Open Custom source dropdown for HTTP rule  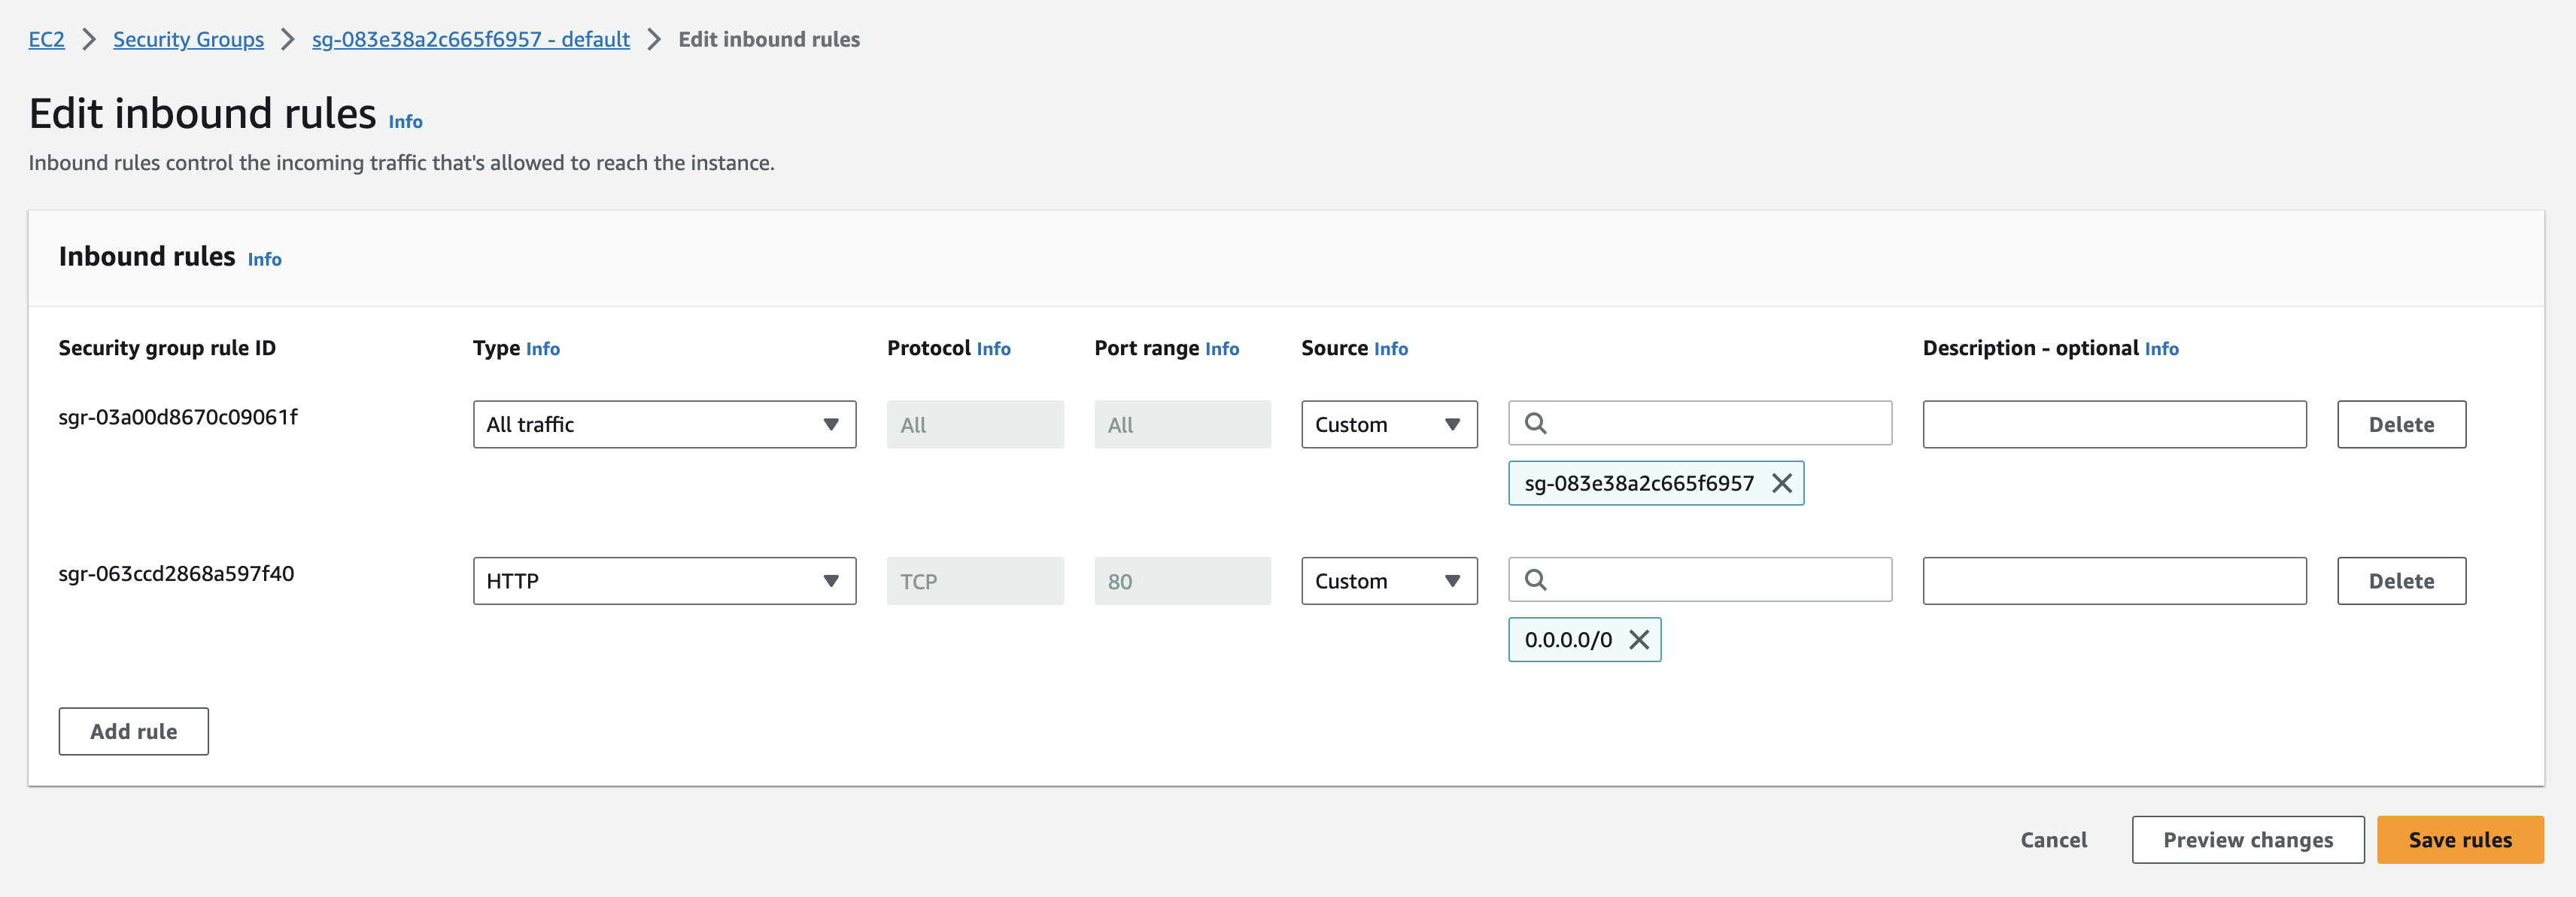(x=1388, y=581)
